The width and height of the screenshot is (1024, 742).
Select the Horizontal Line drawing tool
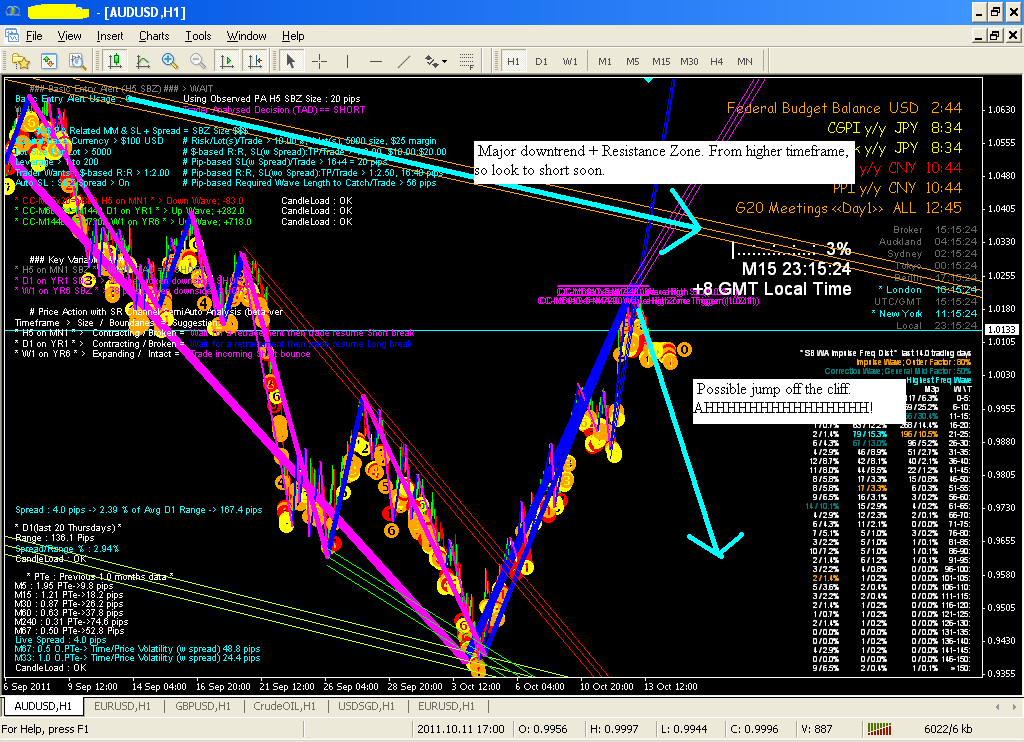click(x=376, y=61)
